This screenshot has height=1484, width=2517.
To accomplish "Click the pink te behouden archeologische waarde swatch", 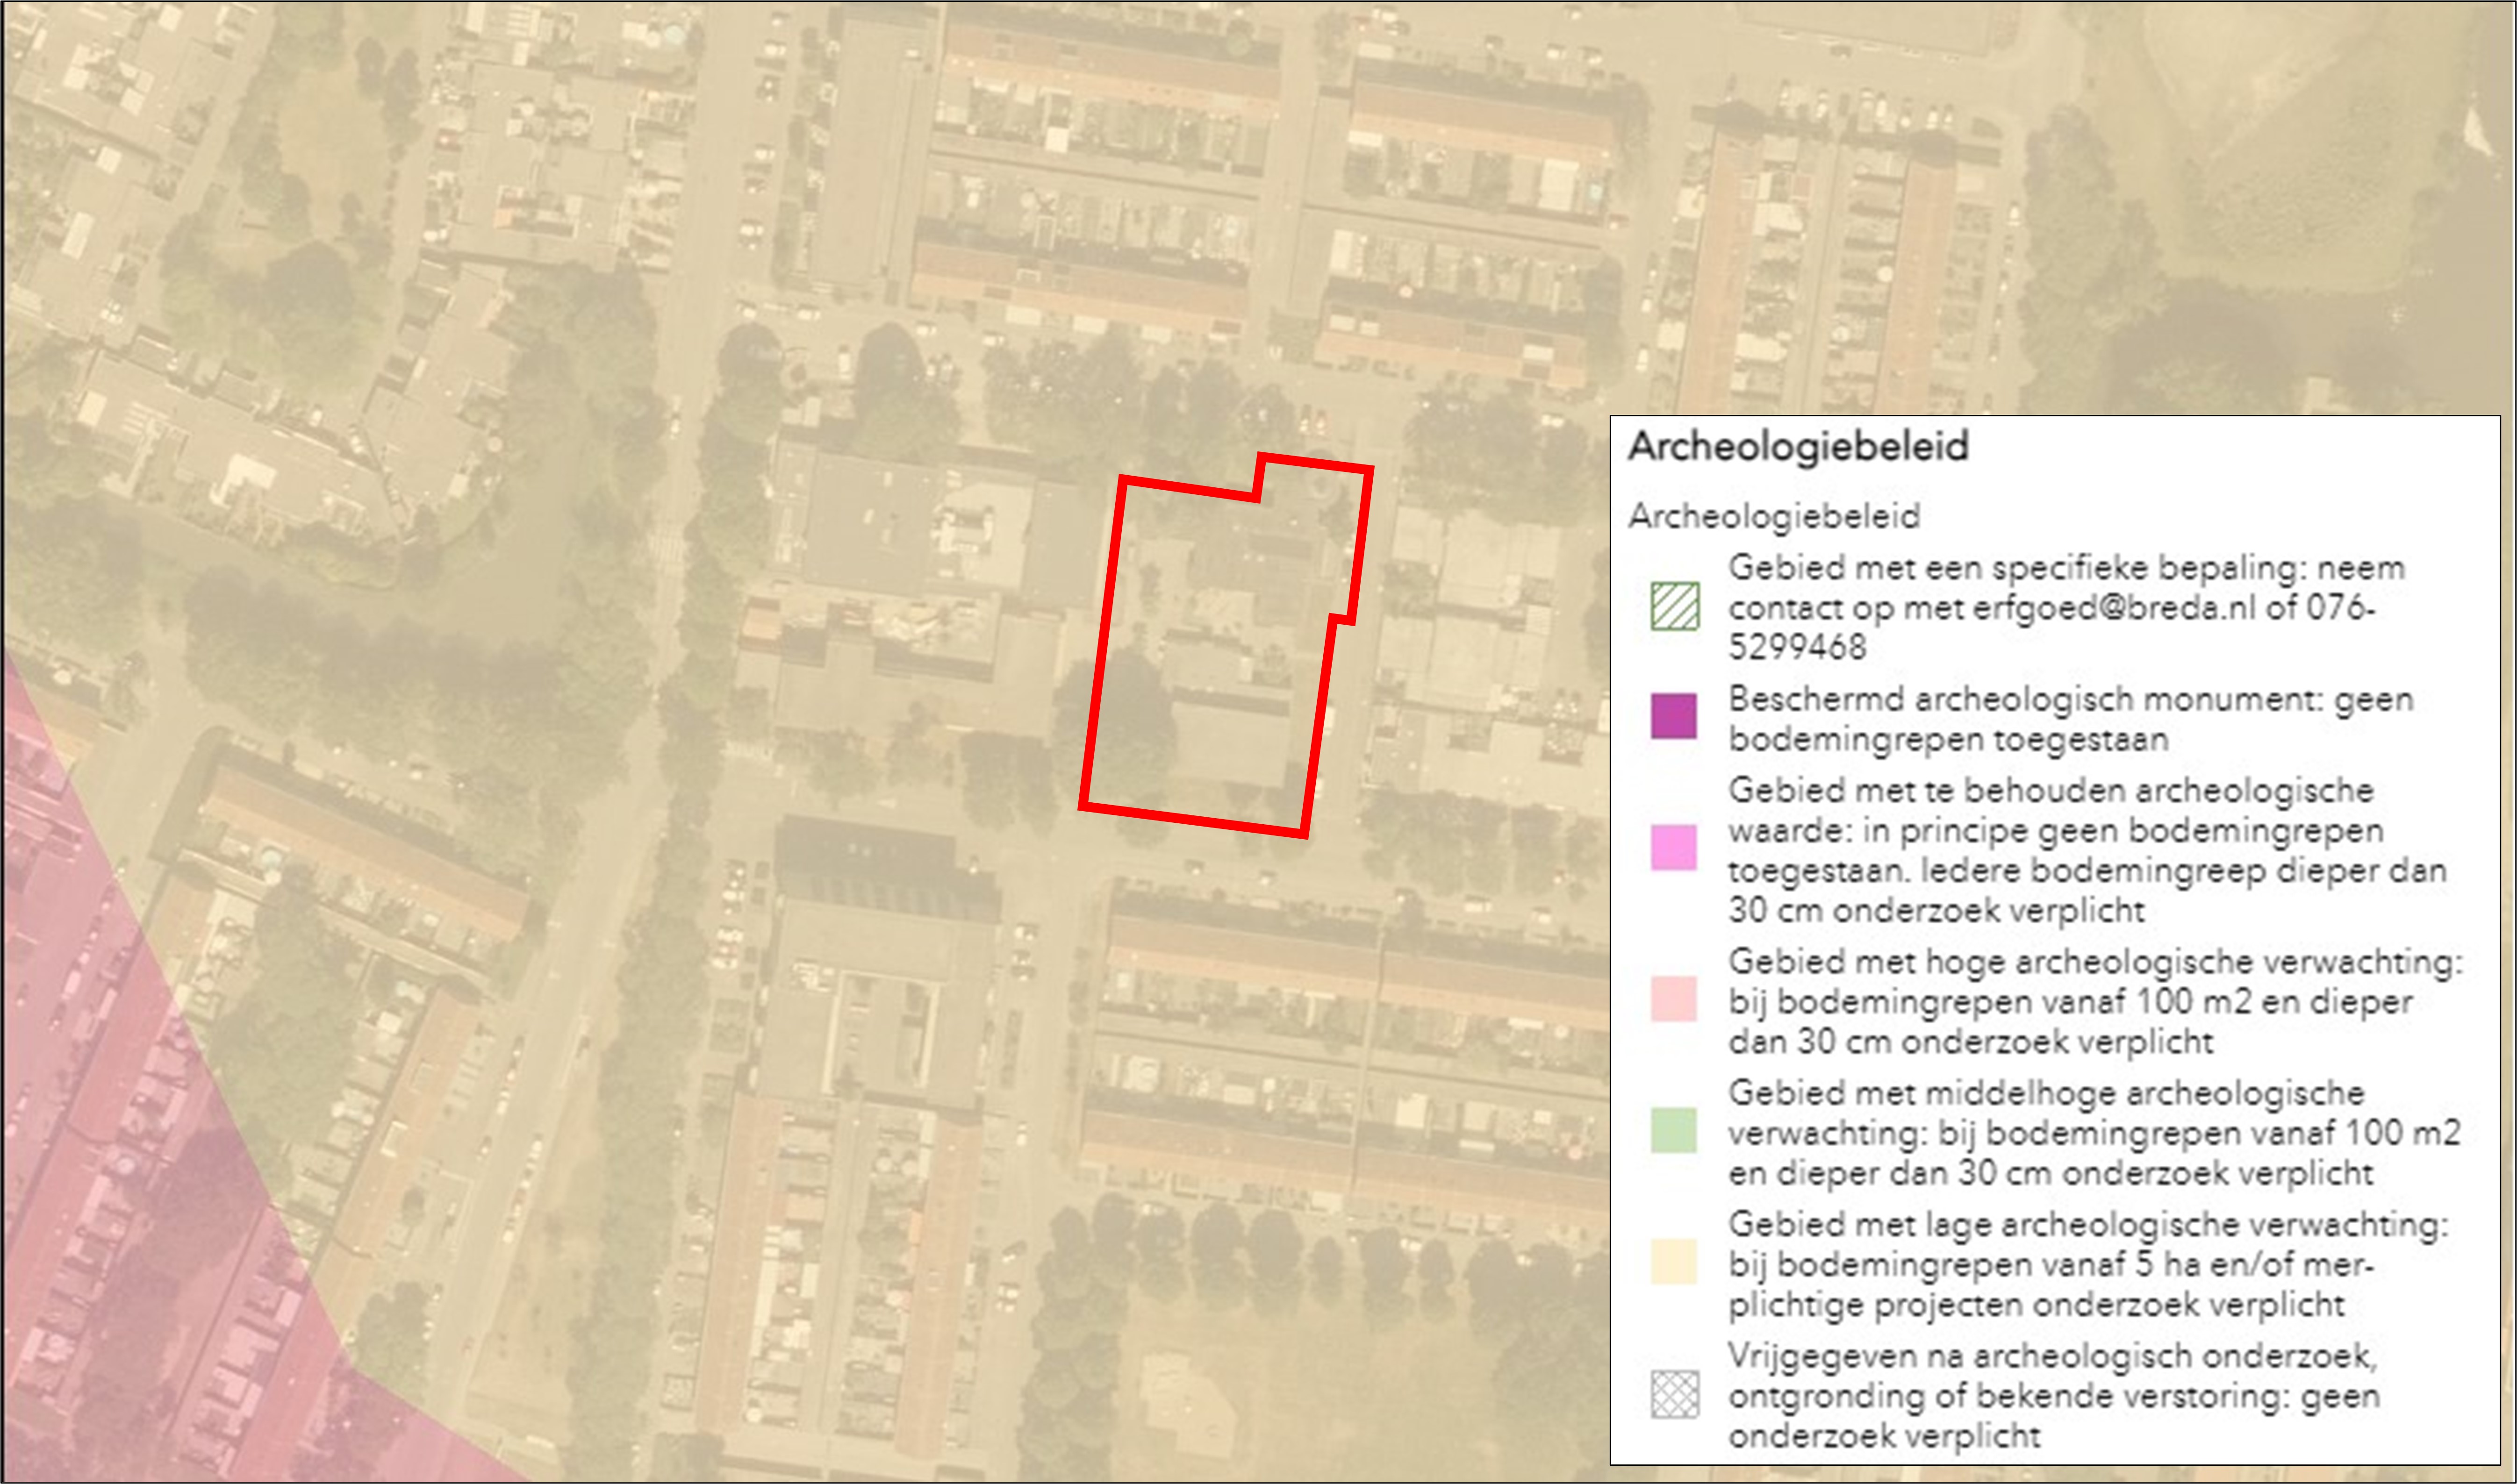I will click(x=1674, y=848).
